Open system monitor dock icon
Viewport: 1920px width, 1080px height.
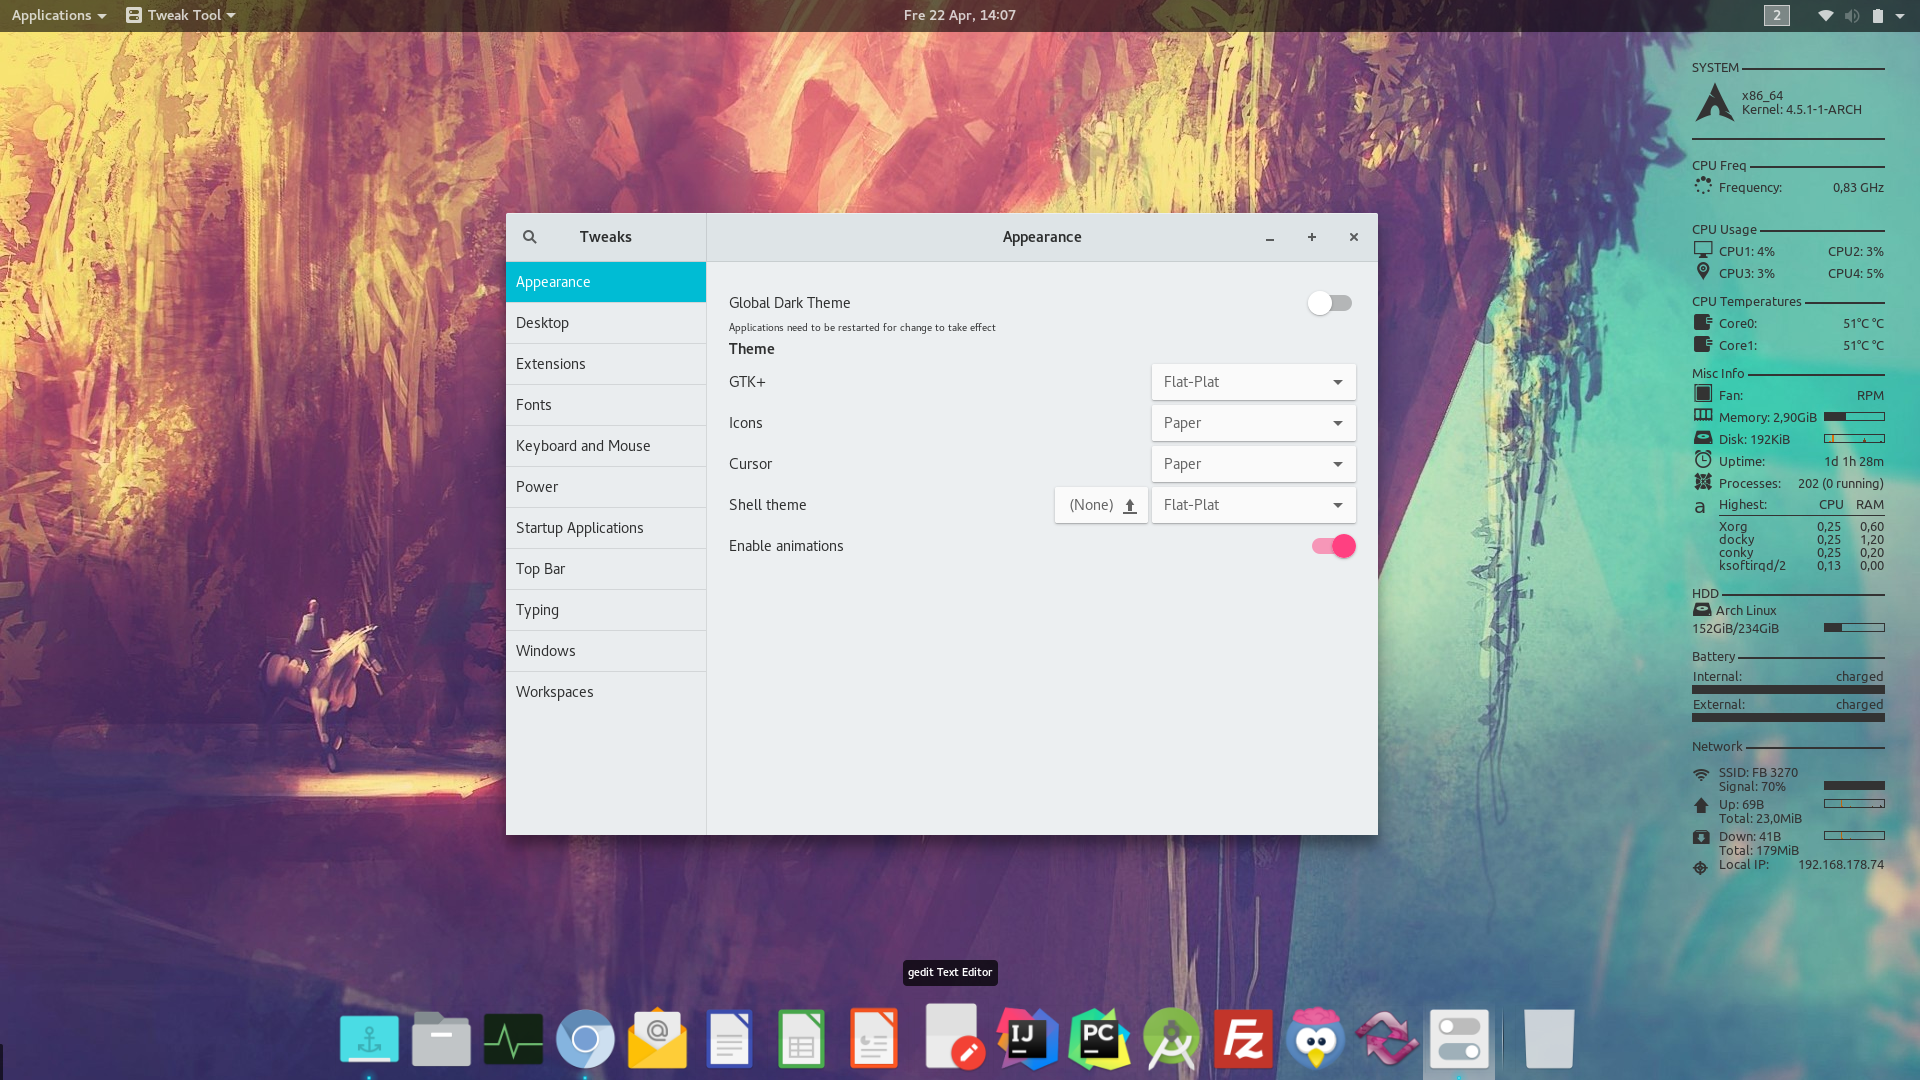click(x=513, y=1039)
